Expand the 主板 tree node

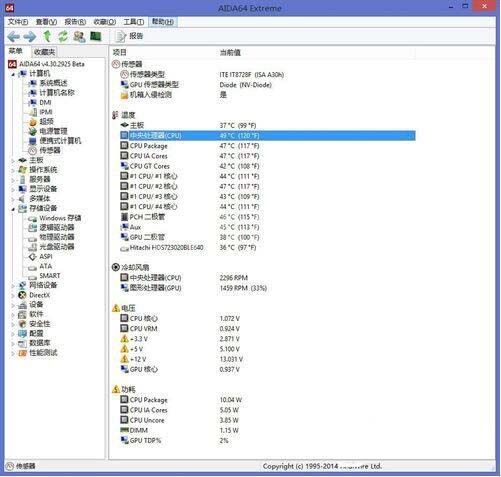tap(13, 161)
